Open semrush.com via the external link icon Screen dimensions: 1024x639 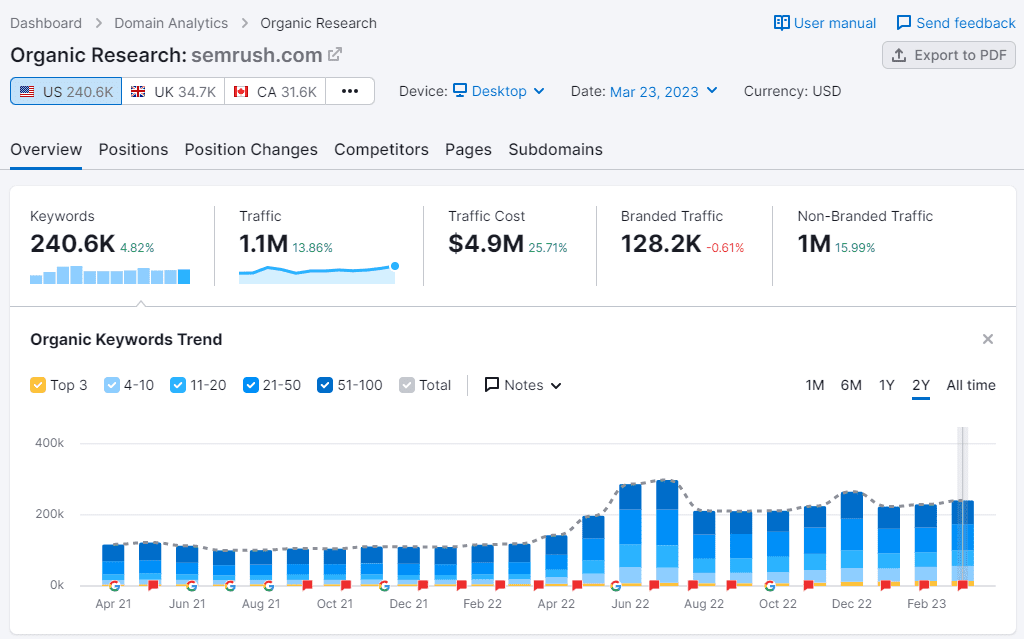[335, 54]
